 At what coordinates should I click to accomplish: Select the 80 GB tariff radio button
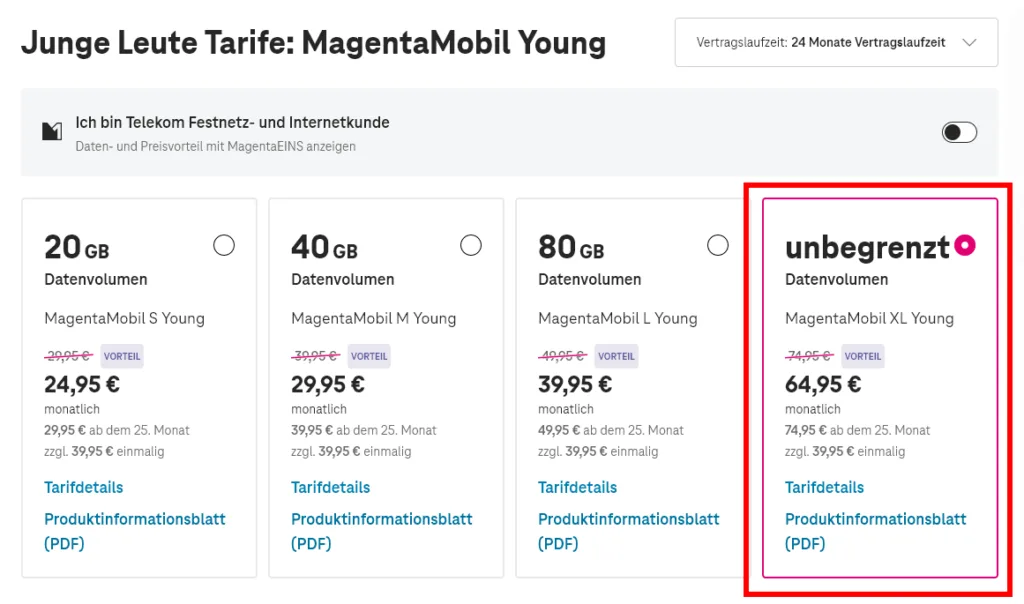pyautogui.click(x=718, y=245)
